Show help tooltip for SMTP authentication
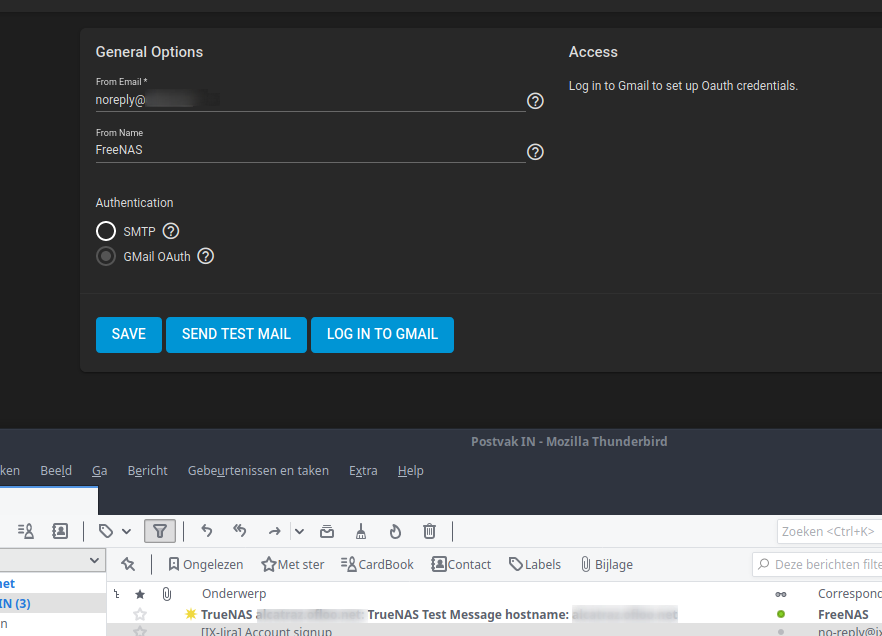 click(171, 231)
